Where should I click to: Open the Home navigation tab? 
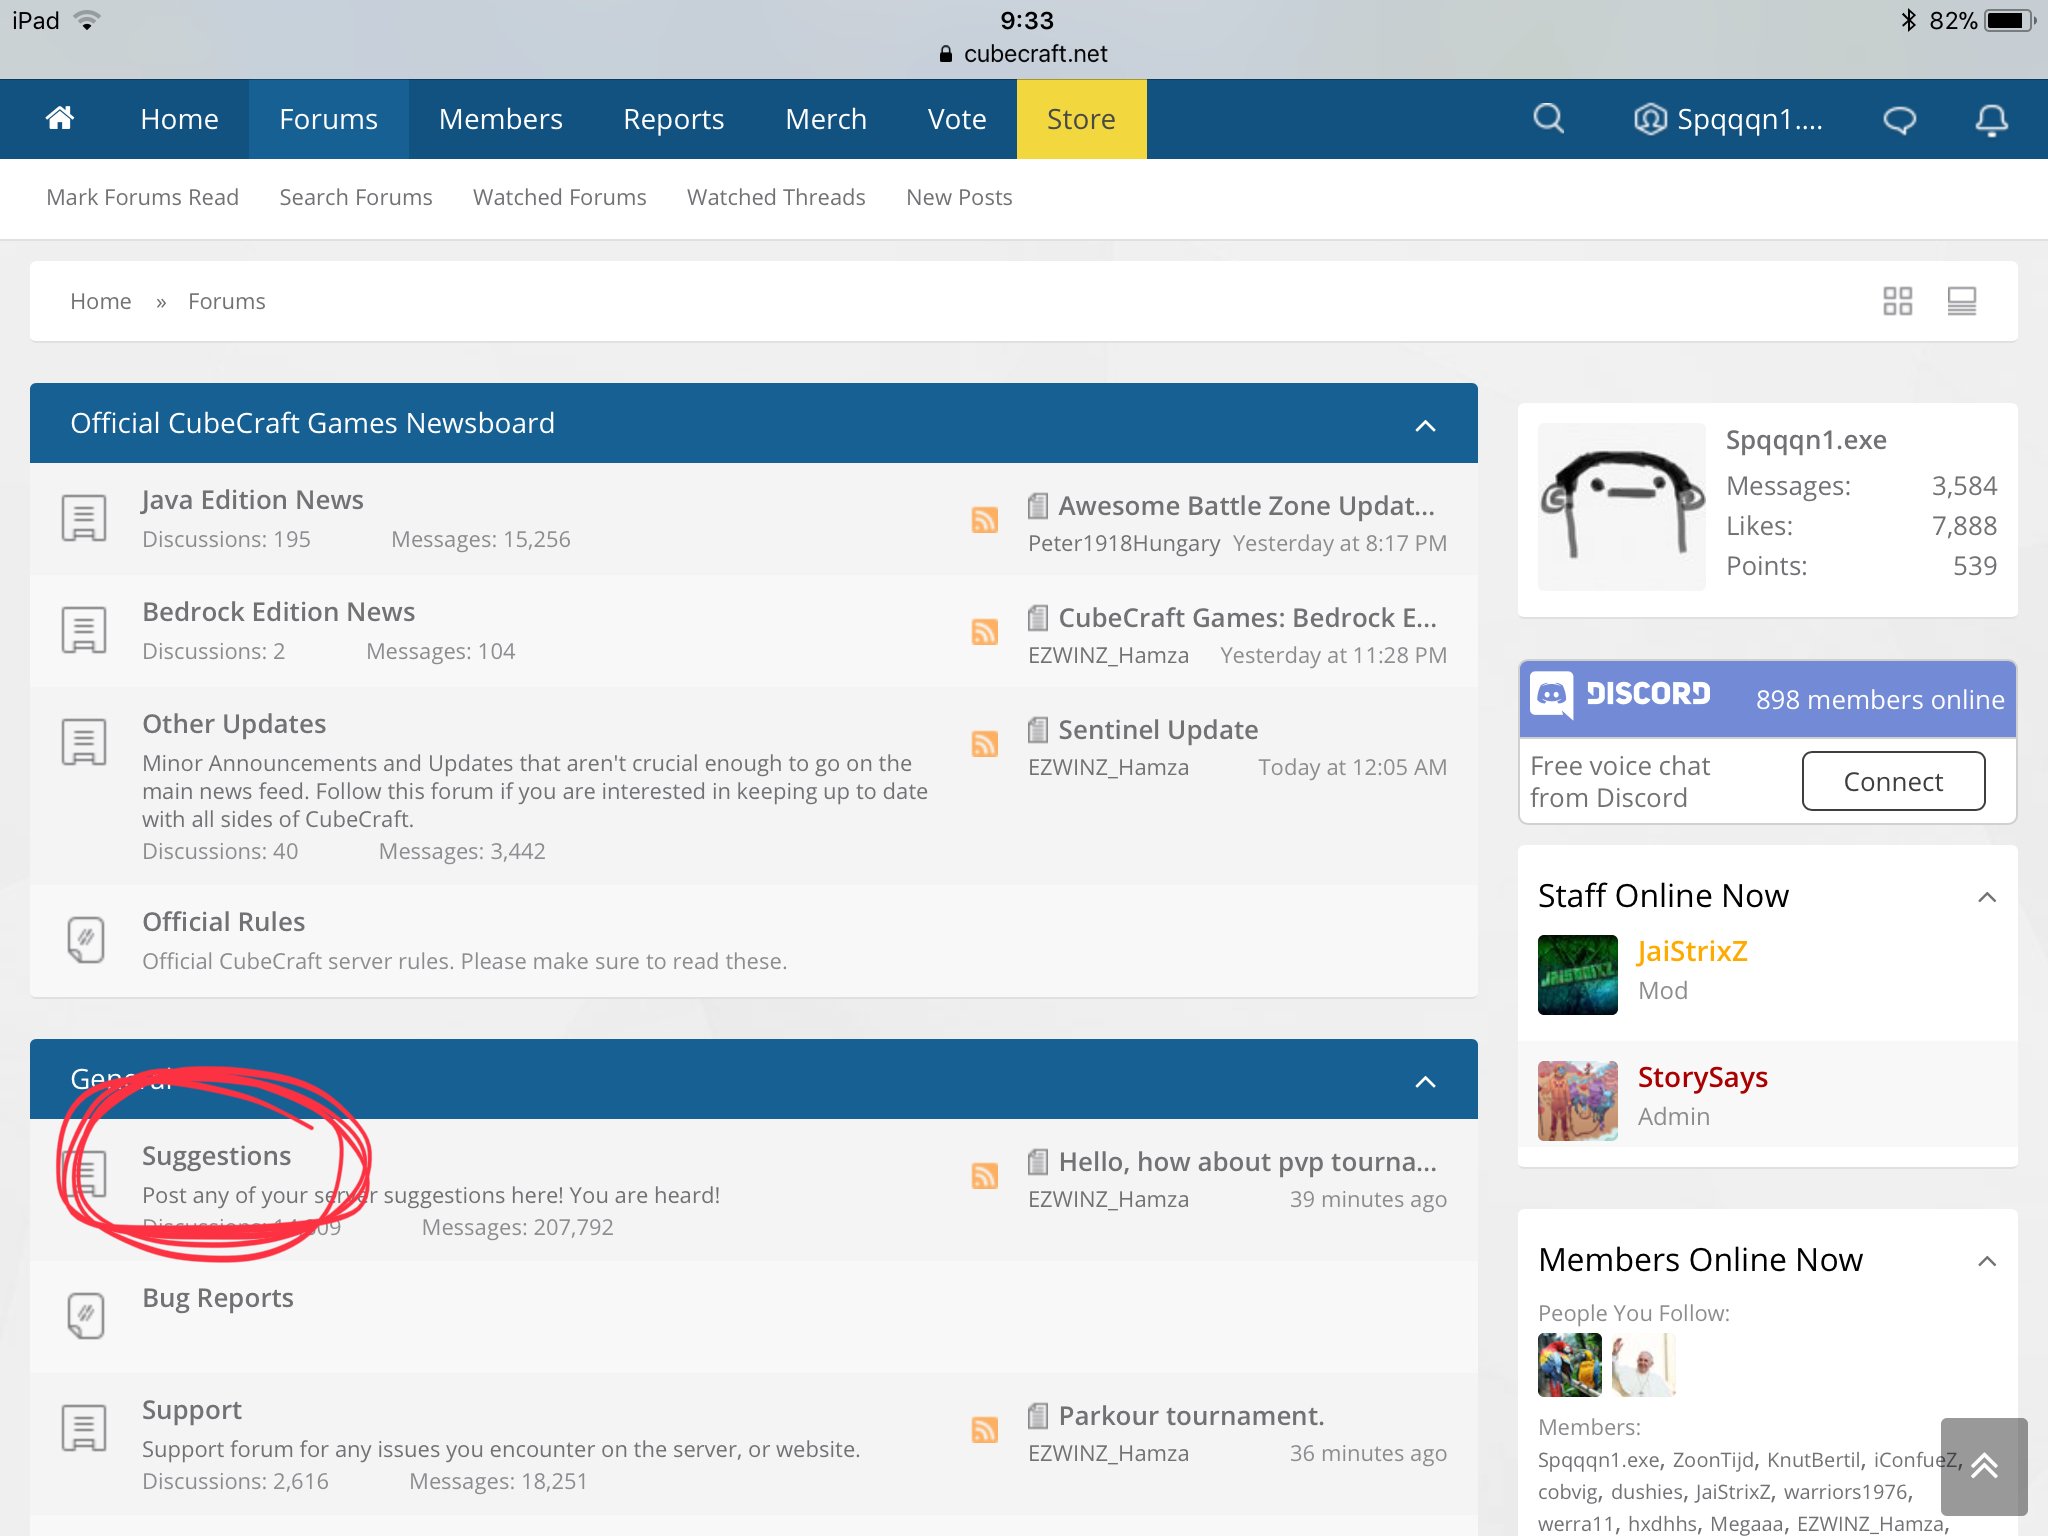point(179,119)
